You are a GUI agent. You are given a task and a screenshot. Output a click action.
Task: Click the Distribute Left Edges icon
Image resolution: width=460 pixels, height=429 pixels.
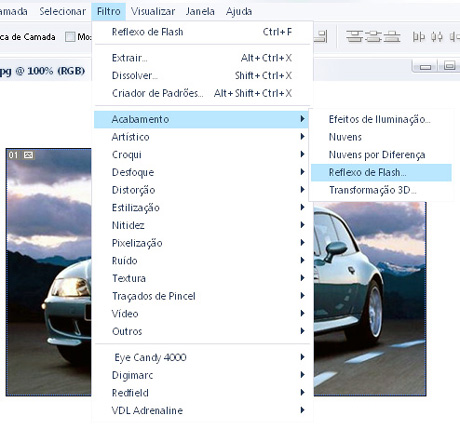coord(419,36)
